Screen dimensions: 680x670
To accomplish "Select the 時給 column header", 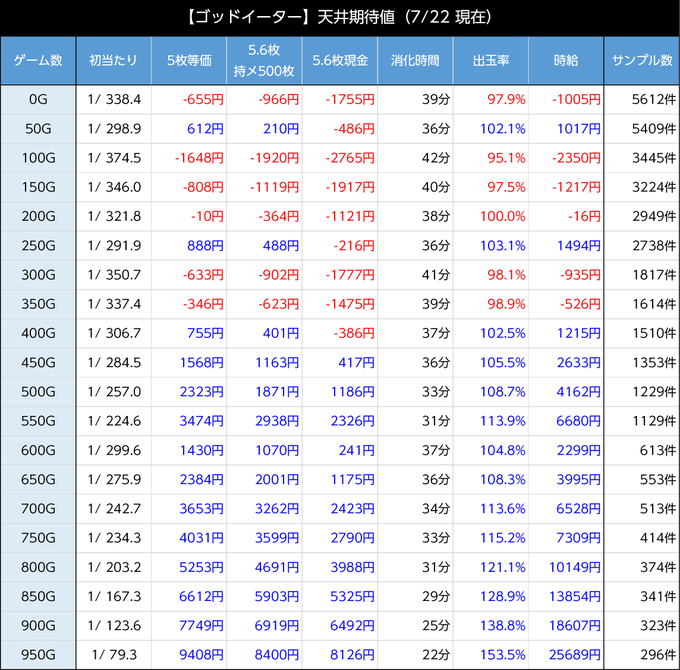I will [x=566, y=61].
